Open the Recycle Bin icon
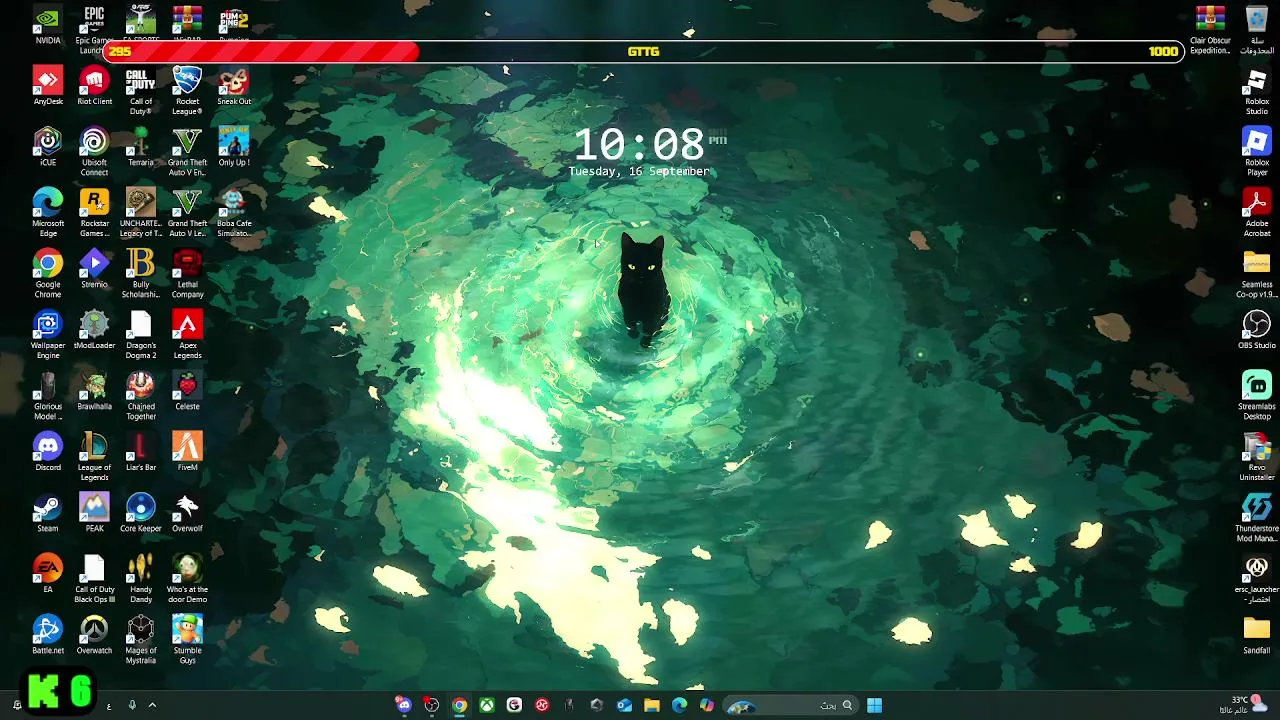Image resolution: width=1280 pixels, height=720 pixels. [x=1257, y=30]
